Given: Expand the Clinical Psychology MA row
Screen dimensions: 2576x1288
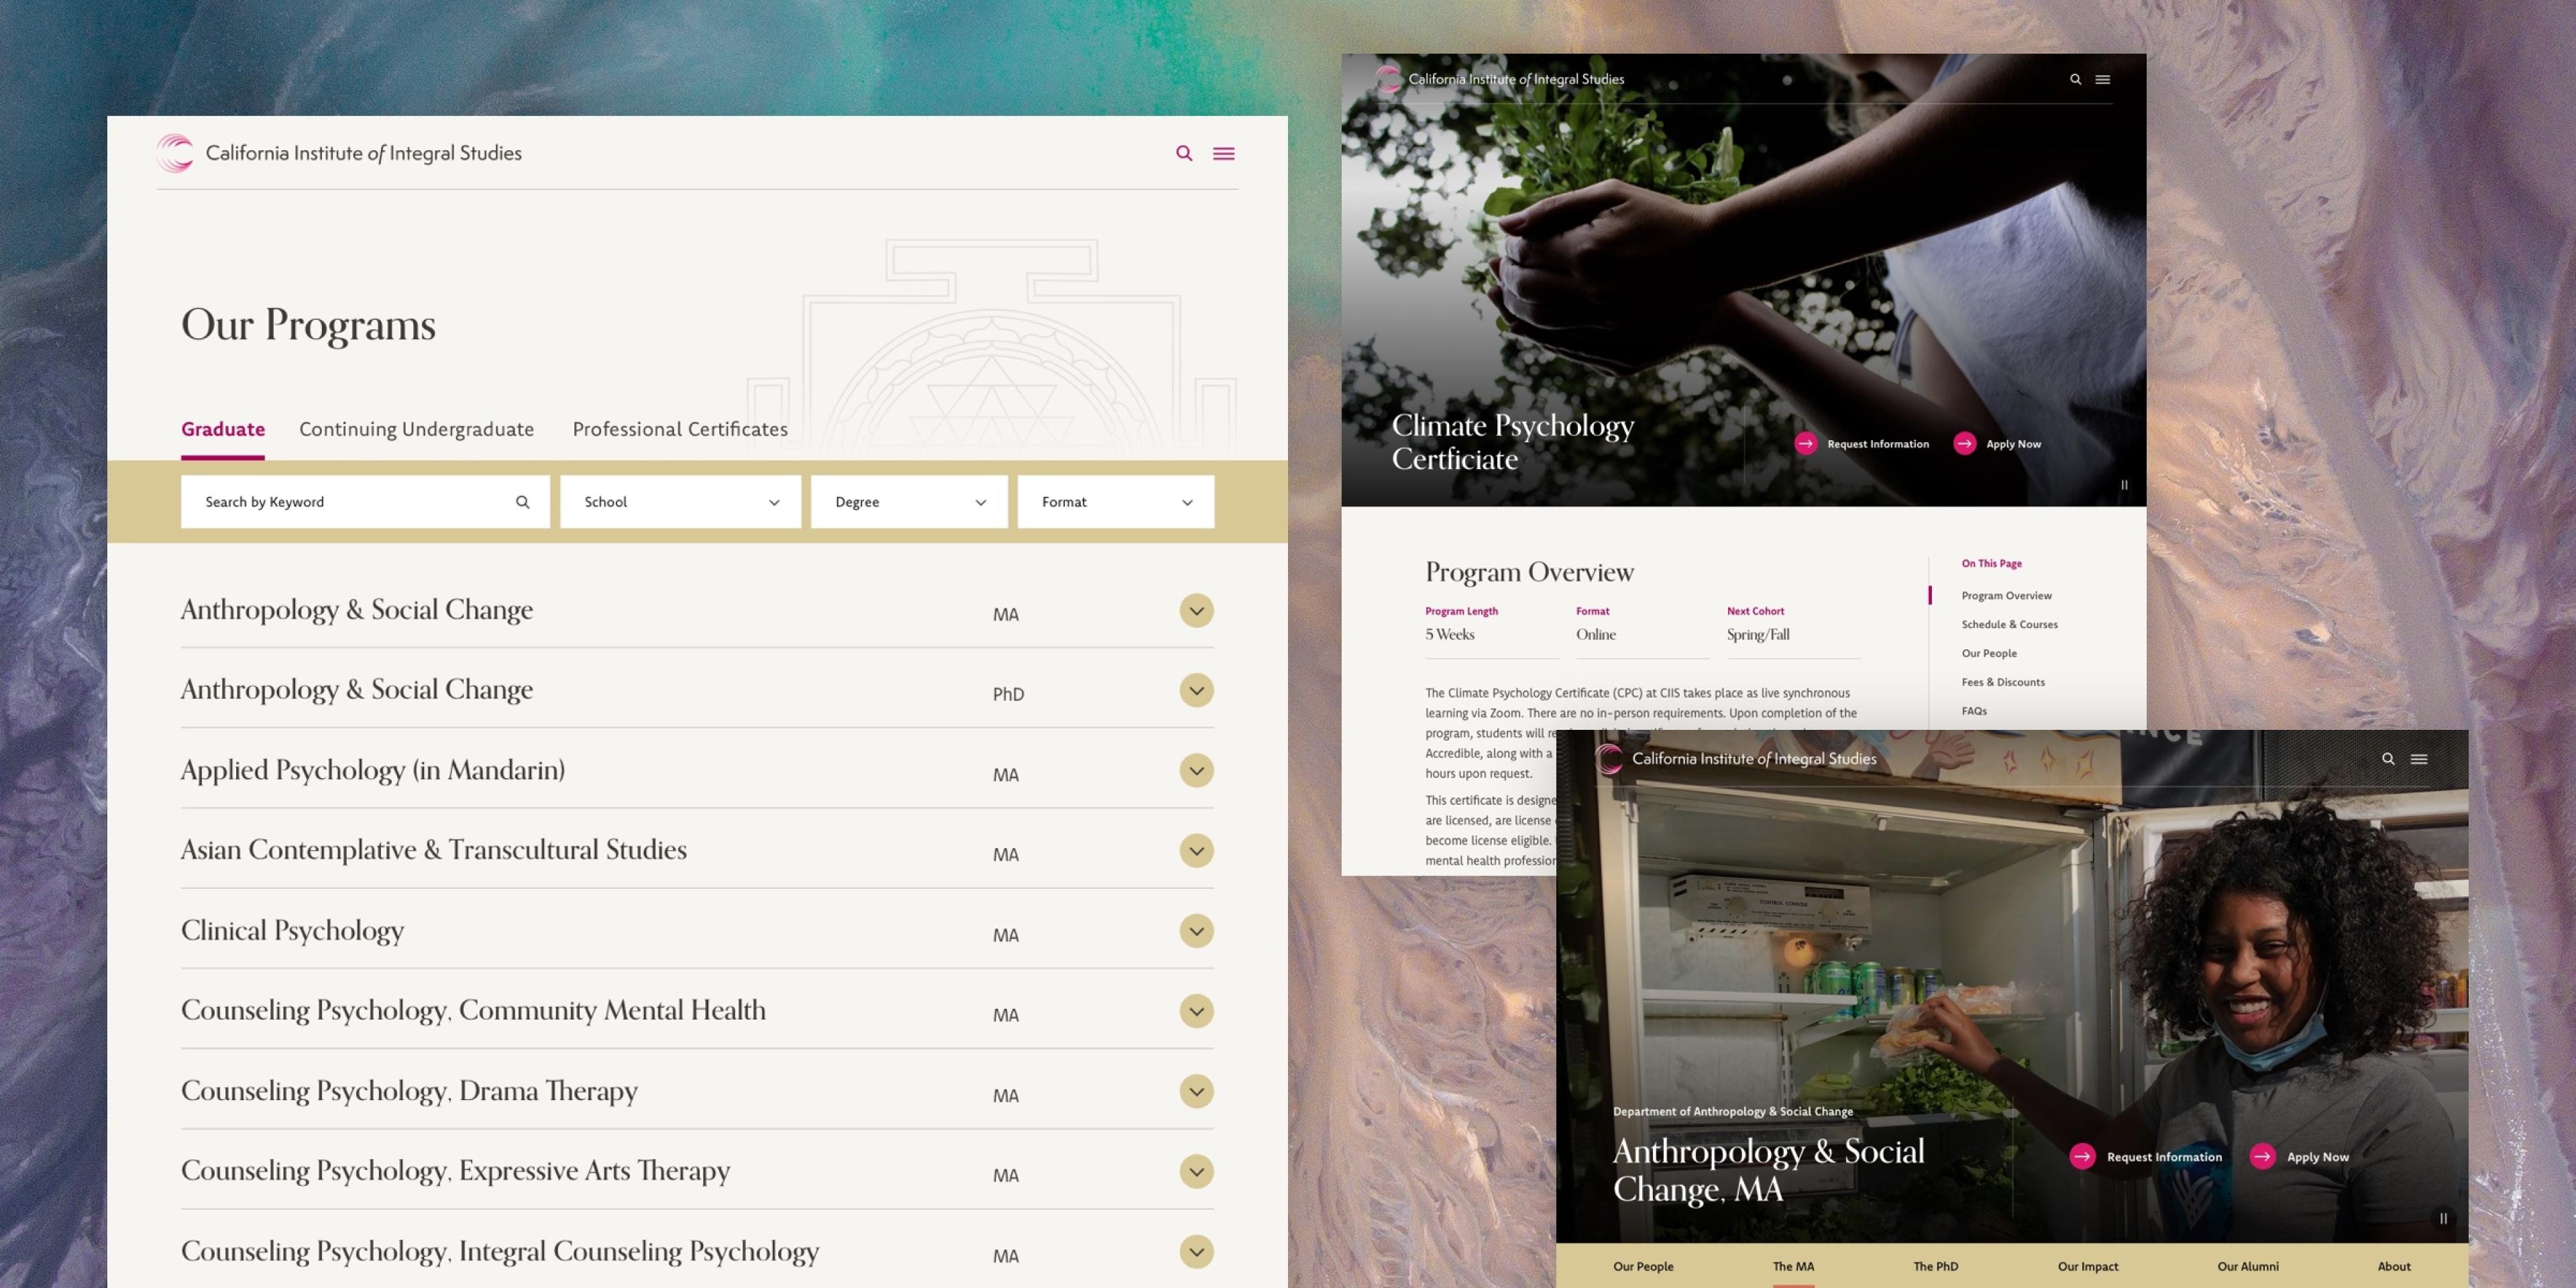Looking at the screenshot, I should click(x=1196, y=931).
